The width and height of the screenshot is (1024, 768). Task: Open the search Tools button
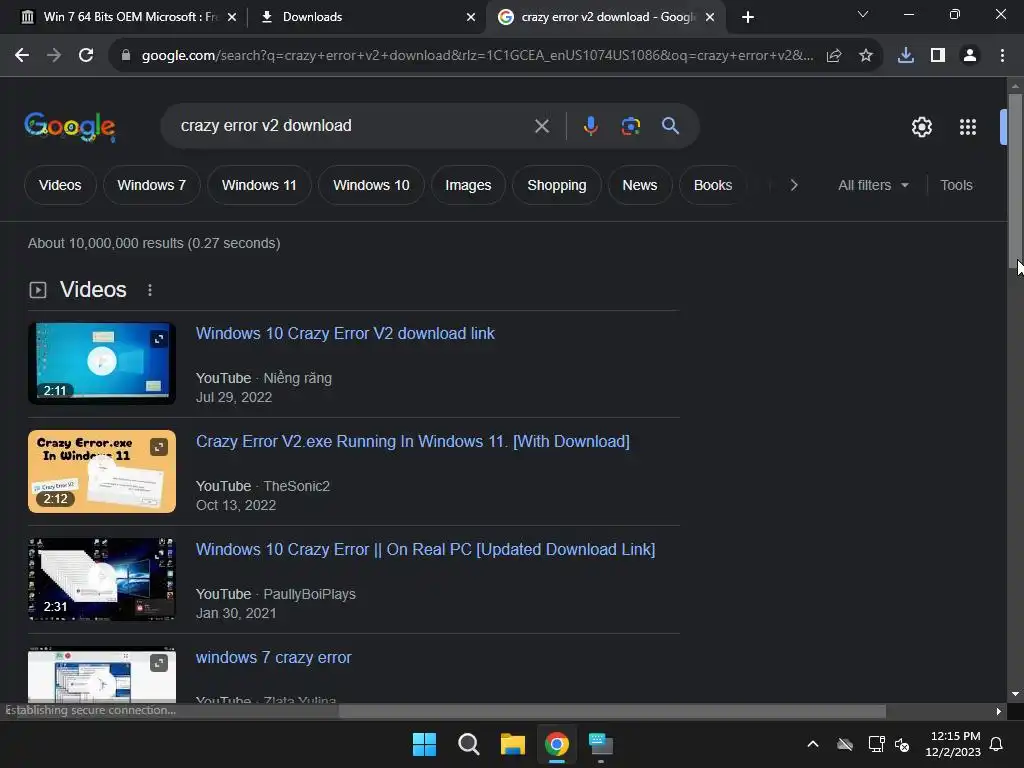[x=956, y=185]
